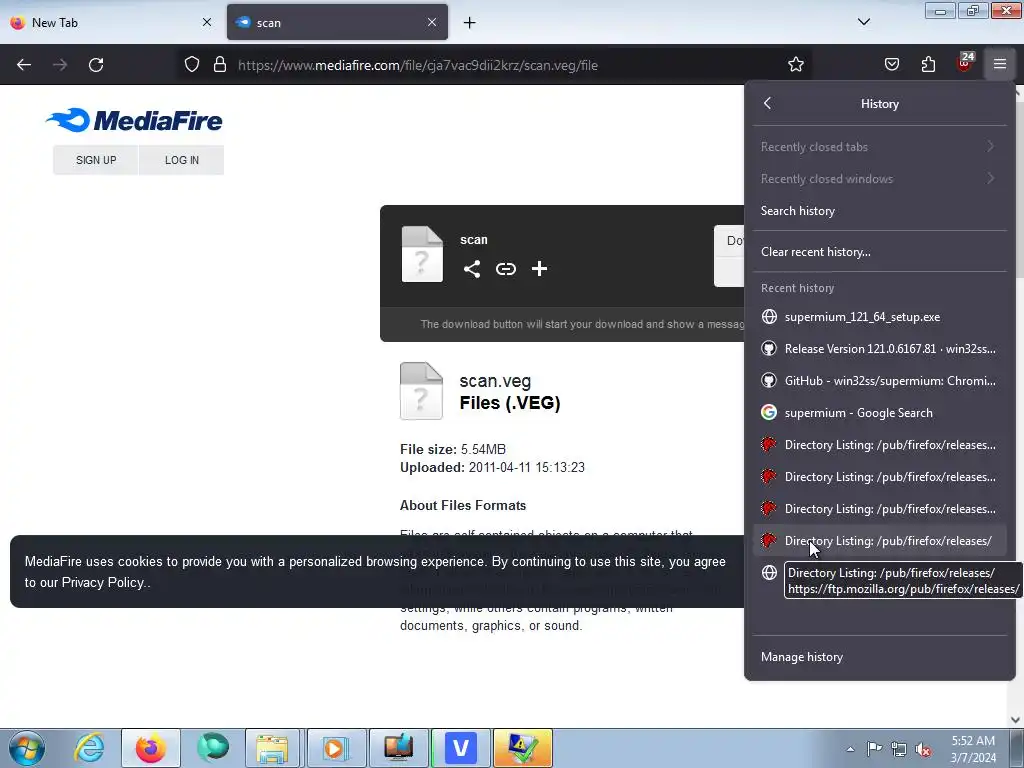The height and width of the screenshot is (768, 1024).
Task: Go back using the browser back arrow
Action: [24, 65]
